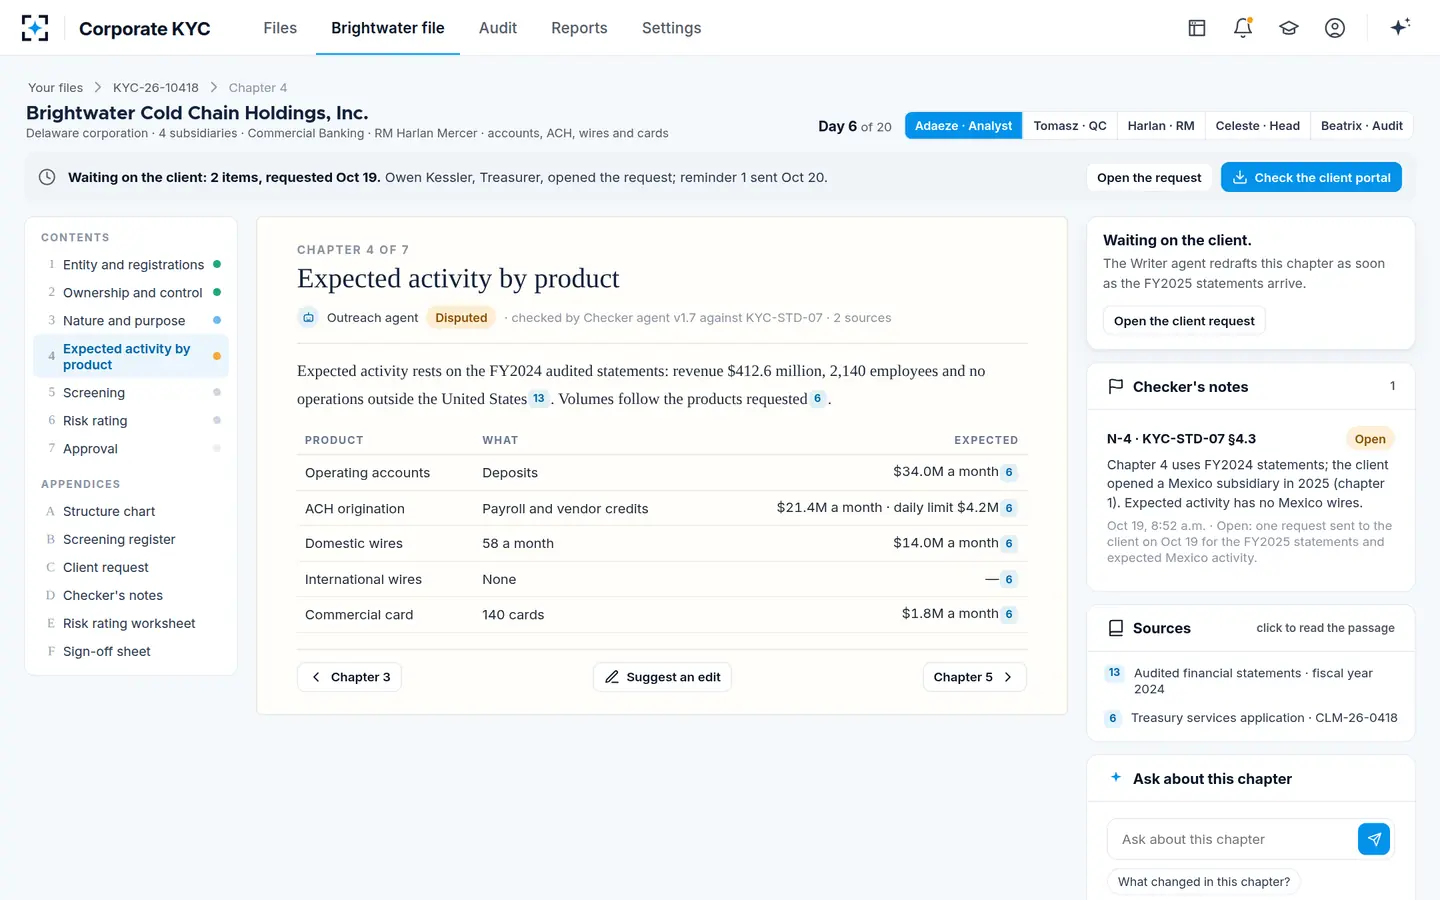1440x900 pixels.
Task: Switch to Harlan · RM role
Action: pos(1161,126)
